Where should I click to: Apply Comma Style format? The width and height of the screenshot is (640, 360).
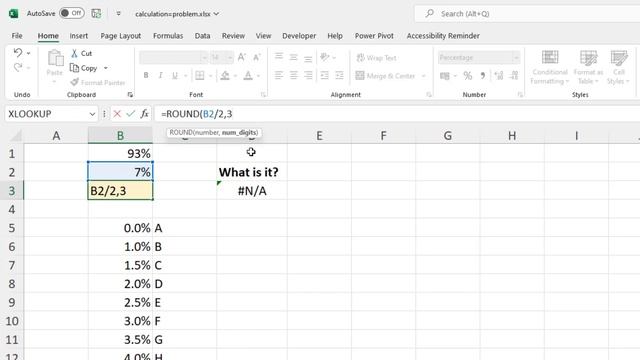click(482, 76)
